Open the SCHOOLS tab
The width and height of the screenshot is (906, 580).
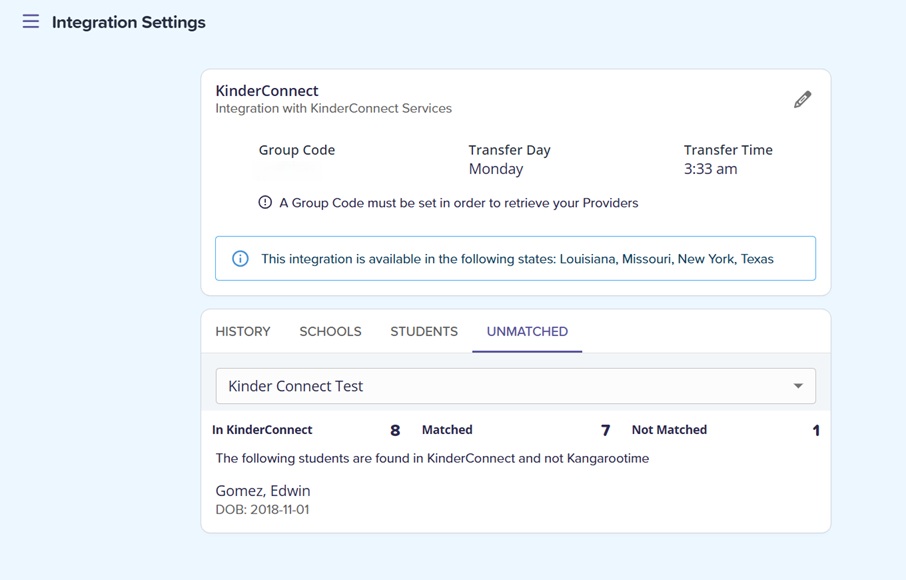tap(330, 331)
